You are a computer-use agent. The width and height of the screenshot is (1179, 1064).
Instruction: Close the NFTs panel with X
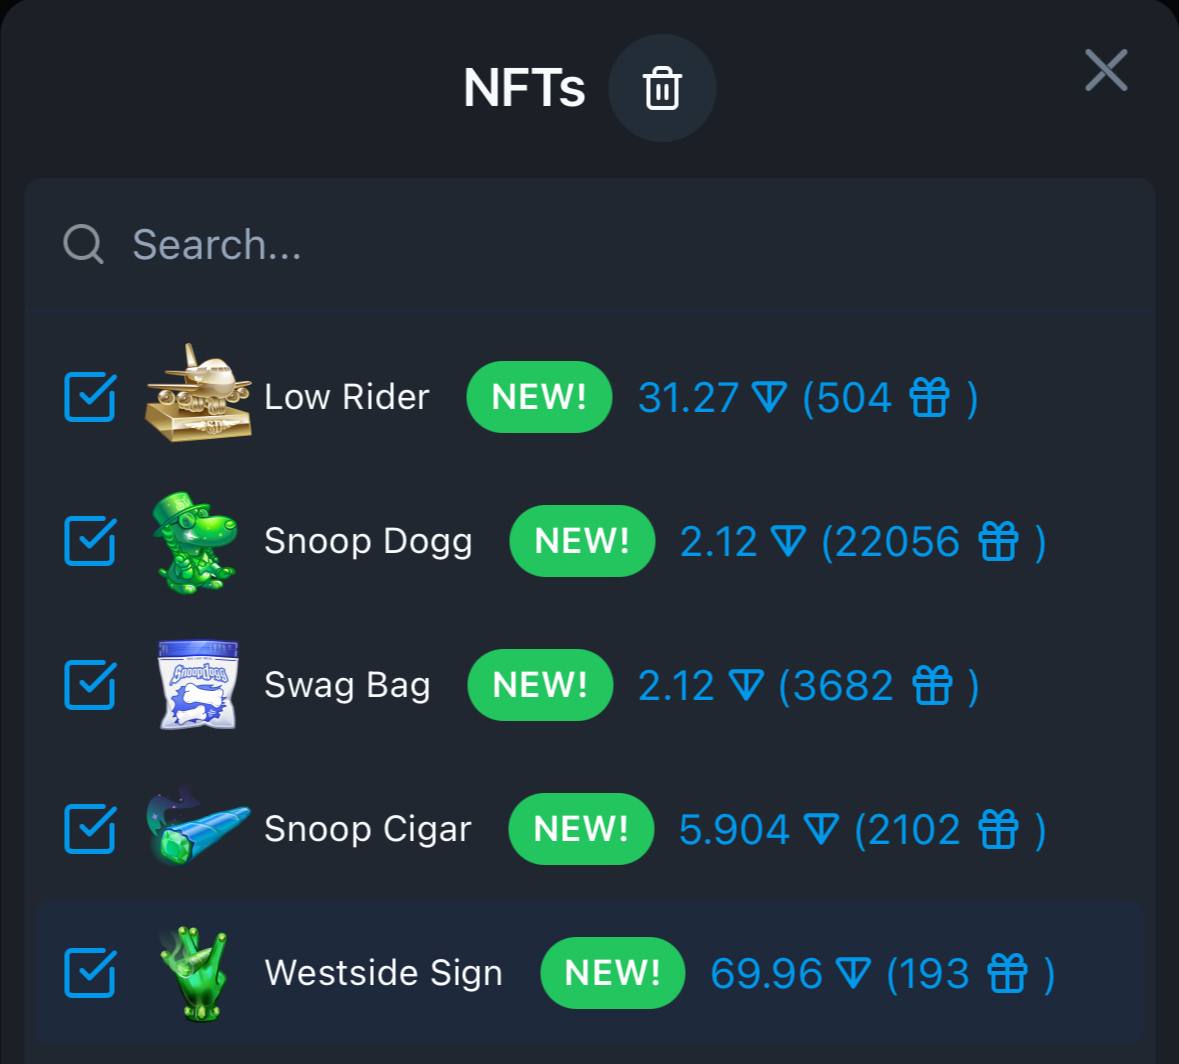(x=1106, y=71)
